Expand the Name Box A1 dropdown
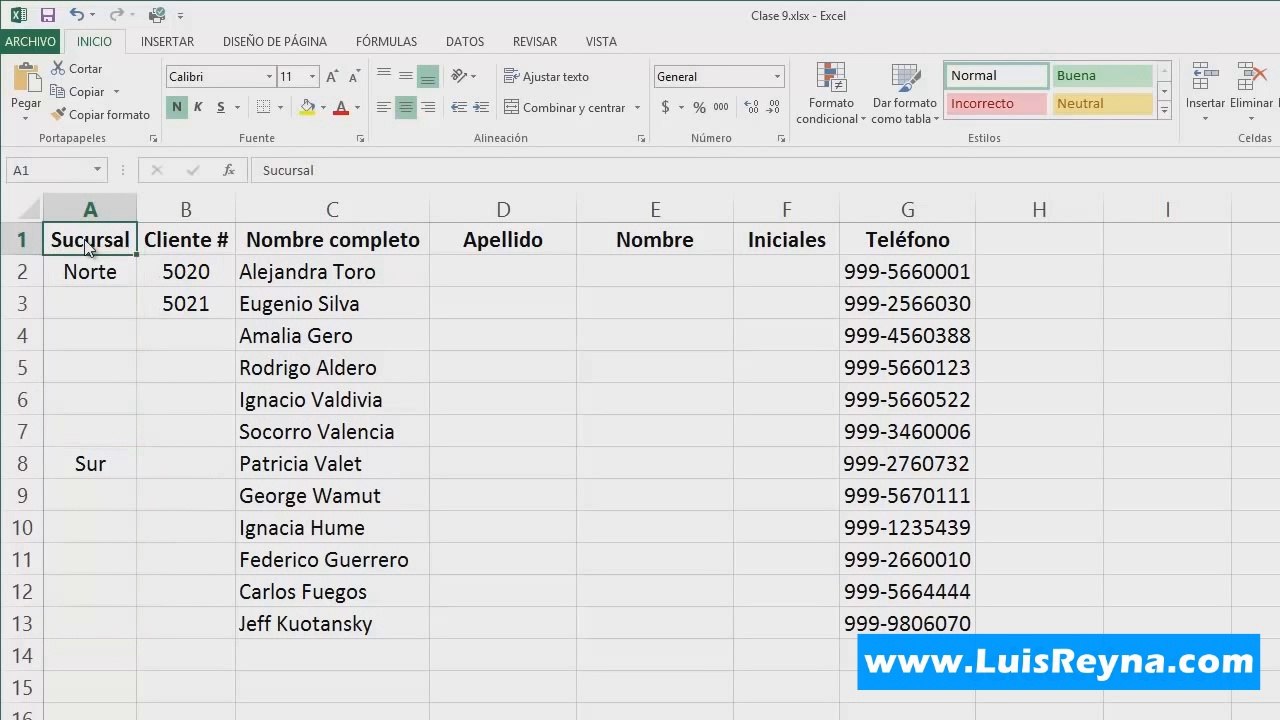This screenshot has height=720, width=1280. [97, 171]
